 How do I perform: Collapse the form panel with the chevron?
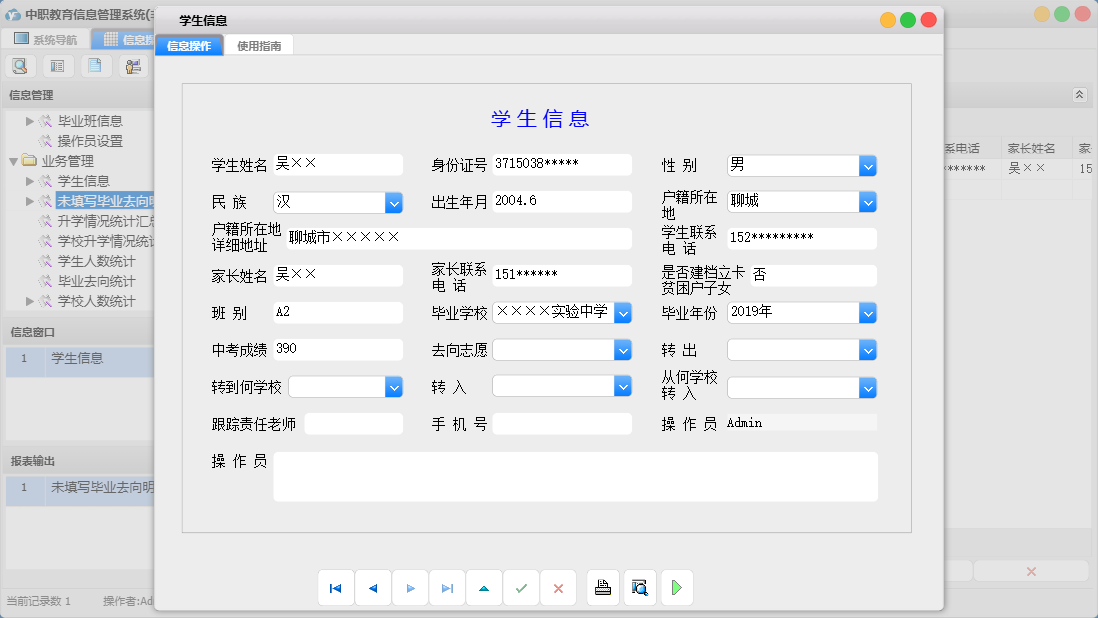click(x=1079, y=94)
